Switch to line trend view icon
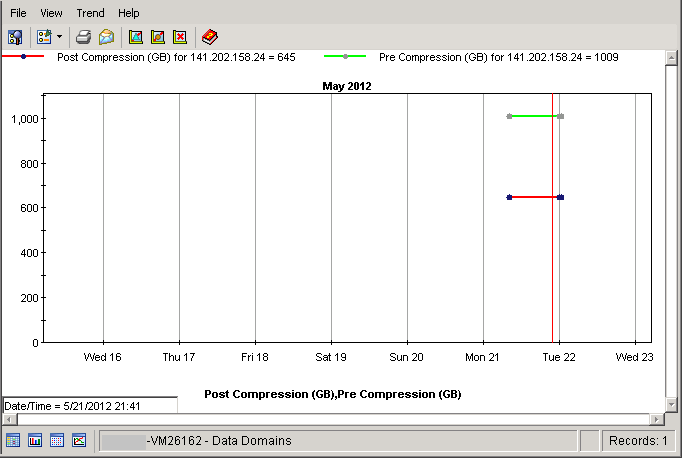 (x=79, y=440)
